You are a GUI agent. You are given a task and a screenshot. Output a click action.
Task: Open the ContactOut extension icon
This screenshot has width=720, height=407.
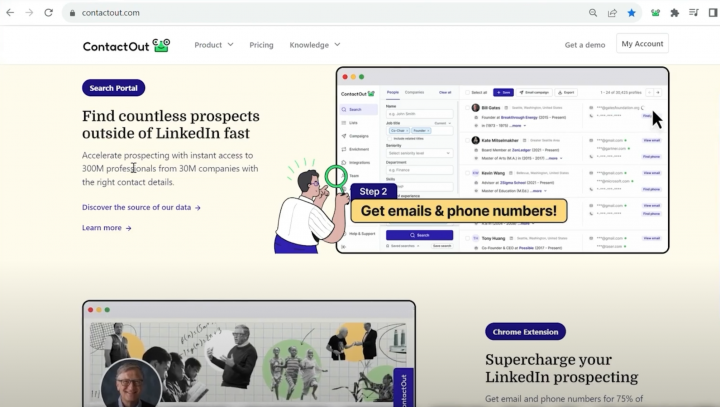coord(655,13)
